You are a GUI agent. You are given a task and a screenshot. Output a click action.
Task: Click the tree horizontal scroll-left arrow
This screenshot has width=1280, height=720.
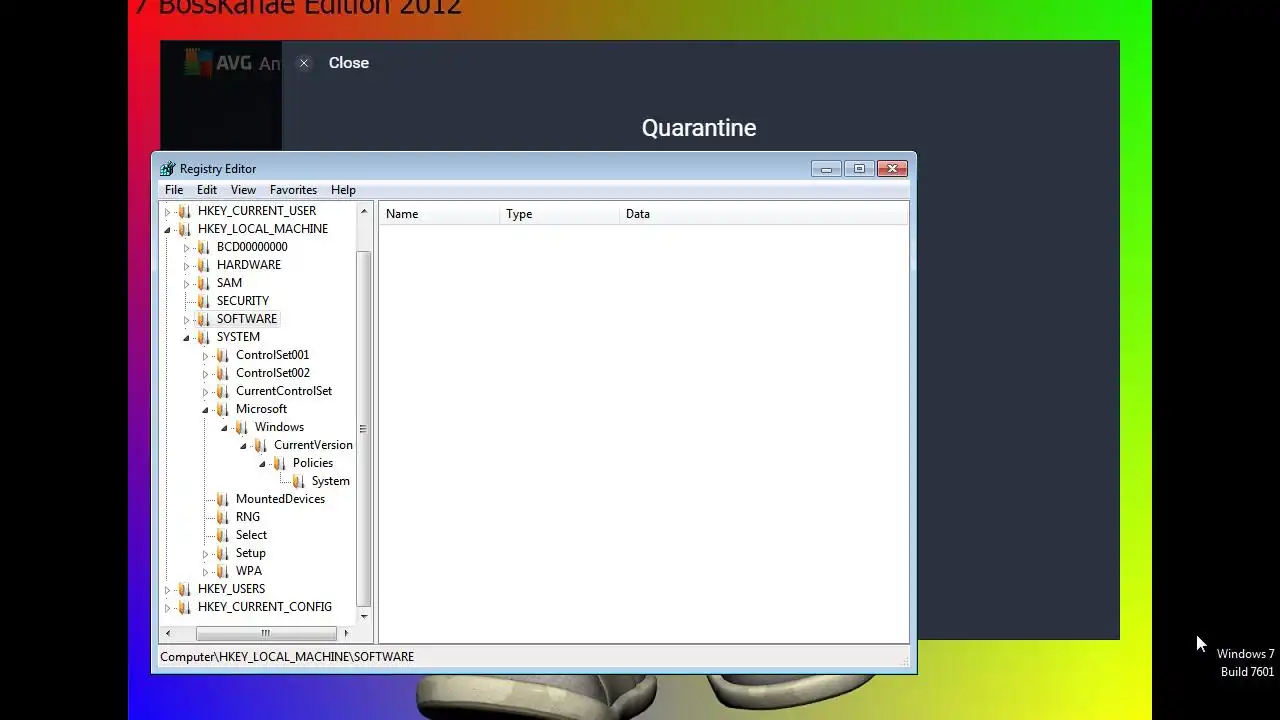click(x=168, y=633)
